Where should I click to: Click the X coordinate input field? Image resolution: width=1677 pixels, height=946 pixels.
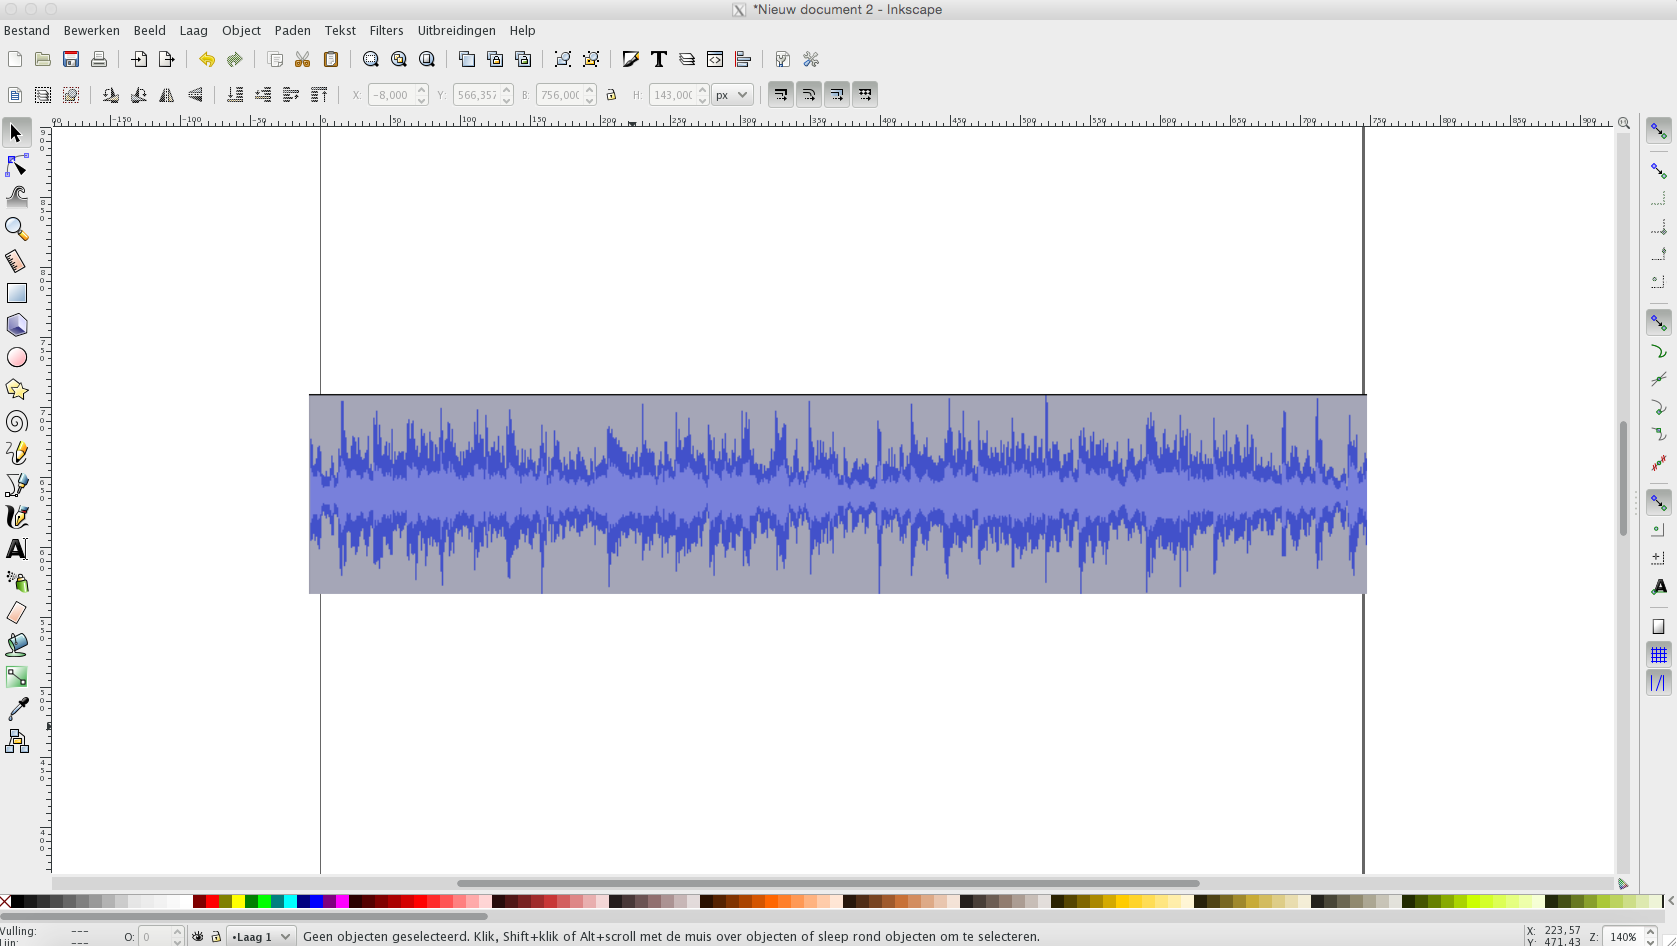(392, 95)
